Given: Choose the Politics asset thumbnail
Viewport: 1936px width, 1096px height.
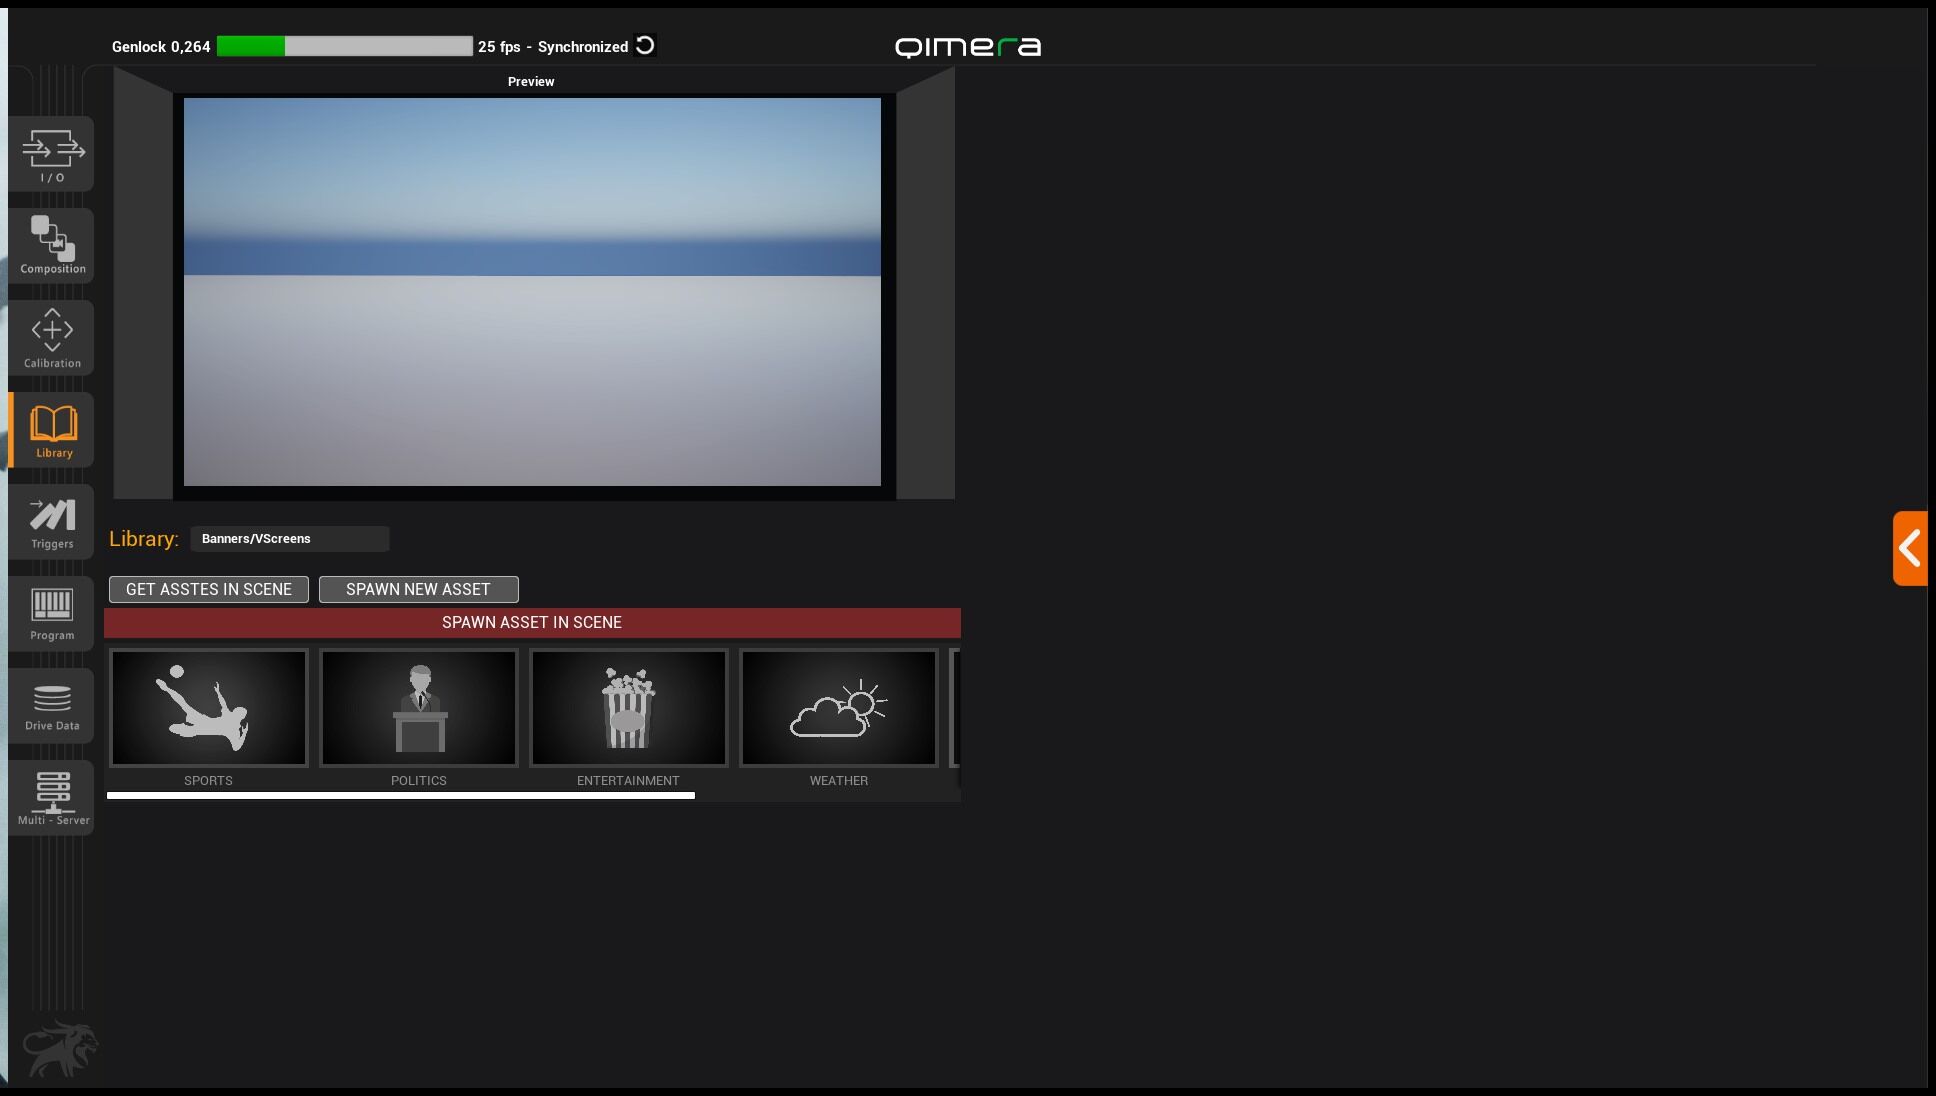Looking at the screenshot, I should [419, 708].
